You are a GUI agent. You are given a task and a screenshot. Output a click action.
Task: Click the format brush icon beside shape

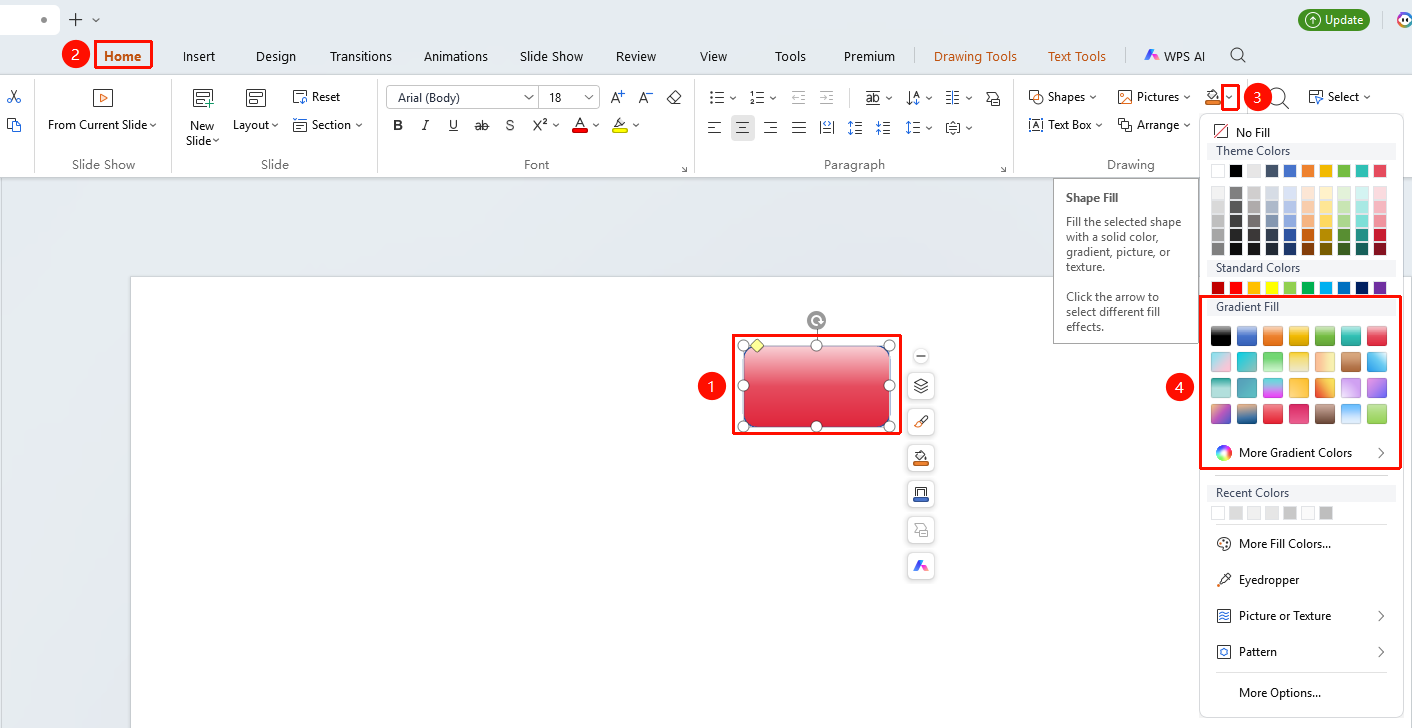(921, 421)
